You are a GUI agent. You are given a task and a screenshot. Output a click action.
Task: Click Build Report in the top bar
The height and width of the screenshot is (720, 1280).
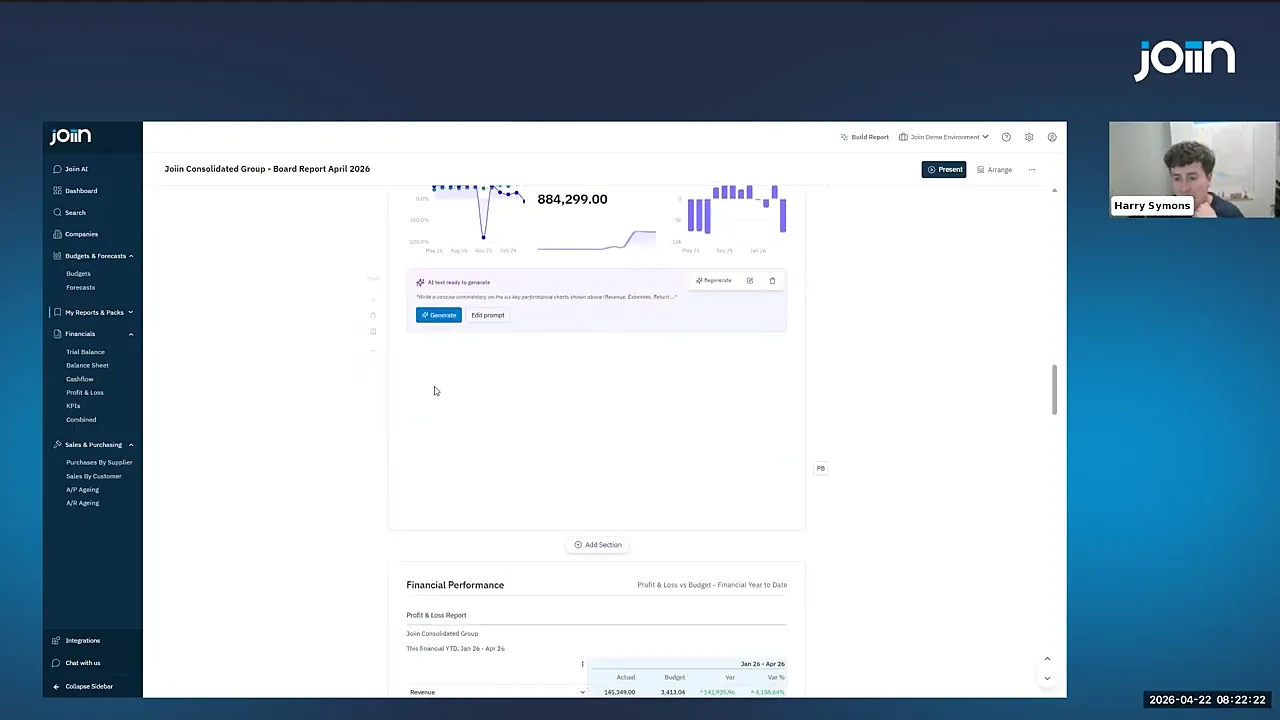pos(864,137)
